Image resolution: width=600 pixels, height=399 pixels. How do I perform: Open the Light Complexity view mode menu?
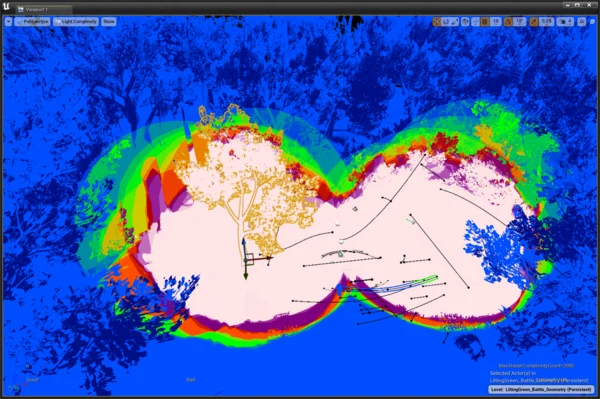76,22
